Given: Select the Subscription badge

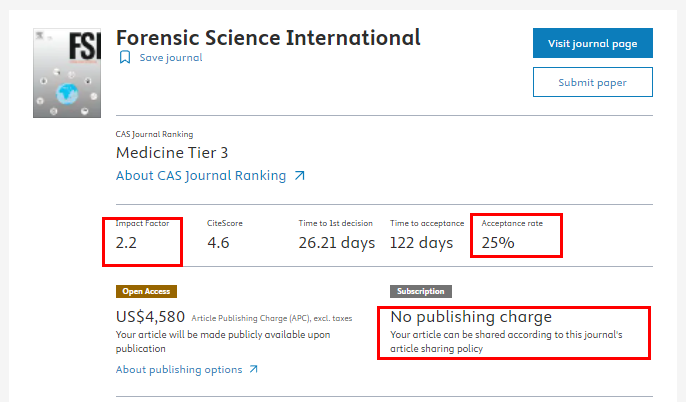Looking at the screenshot, I should click(x=420, y=291).
